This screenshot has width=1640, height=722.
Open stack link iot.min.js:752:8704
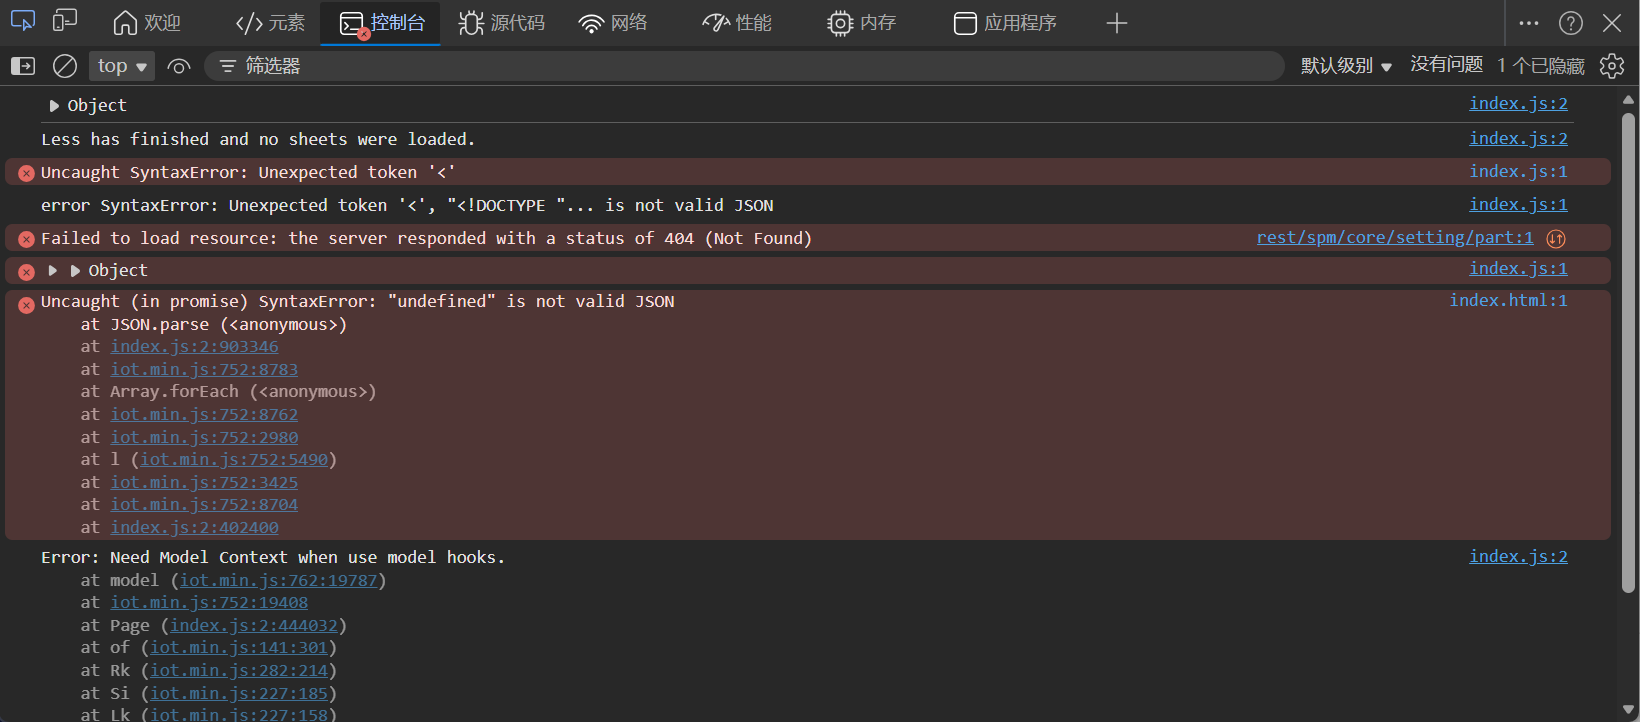pos(204,505)
